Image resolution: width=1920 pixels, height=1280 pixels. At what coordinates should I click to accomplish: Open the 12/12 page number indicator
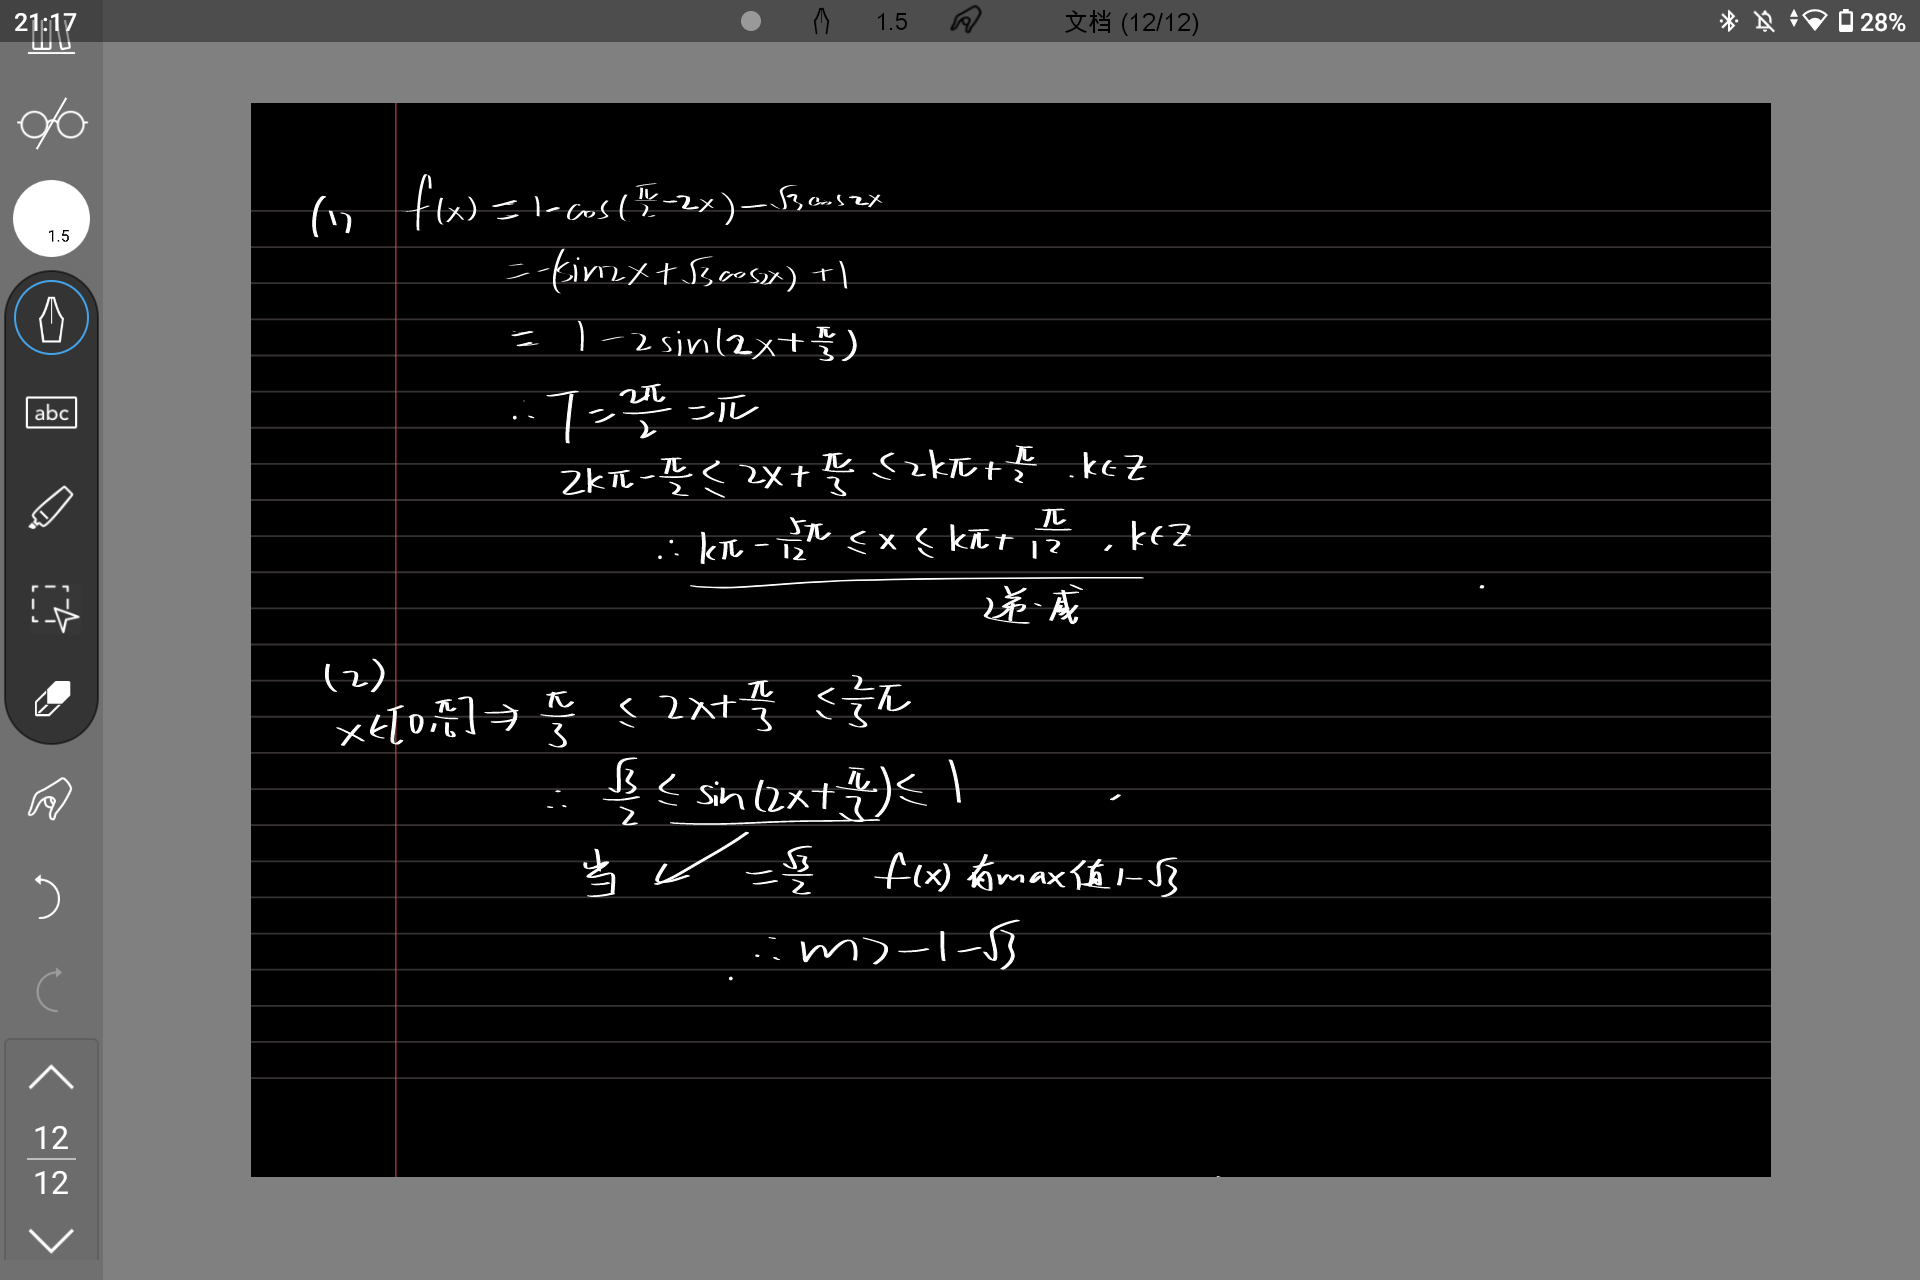[51, 1160]
